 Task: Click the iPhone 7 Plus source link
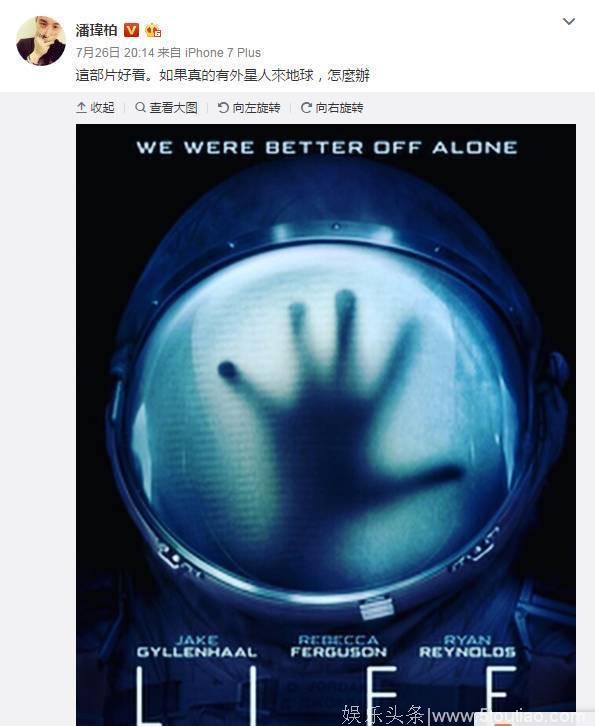pyautogui.click(x=223, y=53)
